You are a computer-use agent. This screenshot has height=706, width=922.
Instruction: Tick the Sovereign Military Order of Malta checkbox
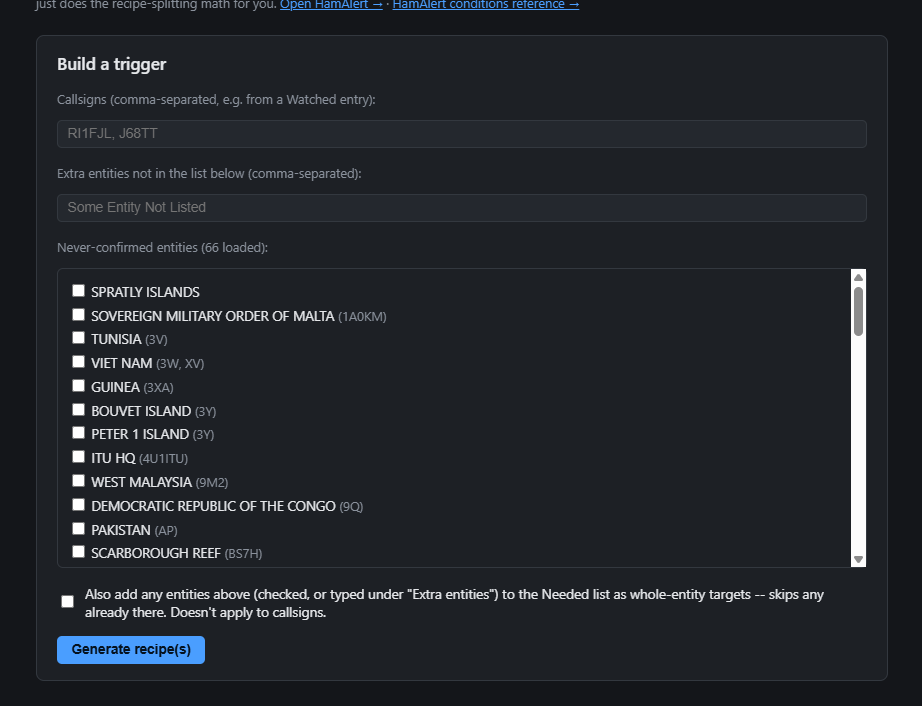pos(78,314)
